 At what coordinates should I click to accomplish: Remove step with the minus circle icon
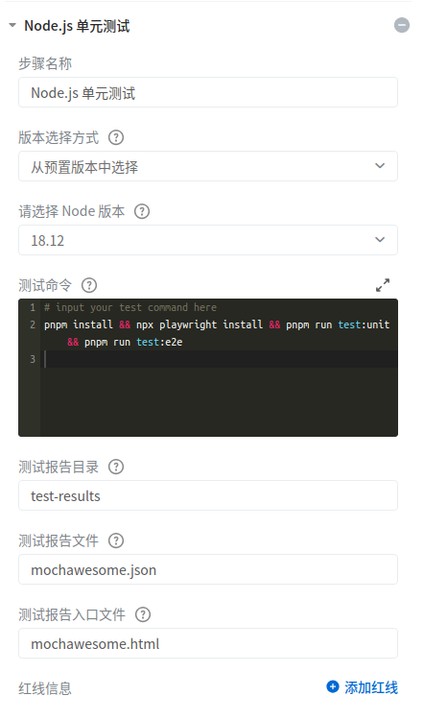[401, 25]
